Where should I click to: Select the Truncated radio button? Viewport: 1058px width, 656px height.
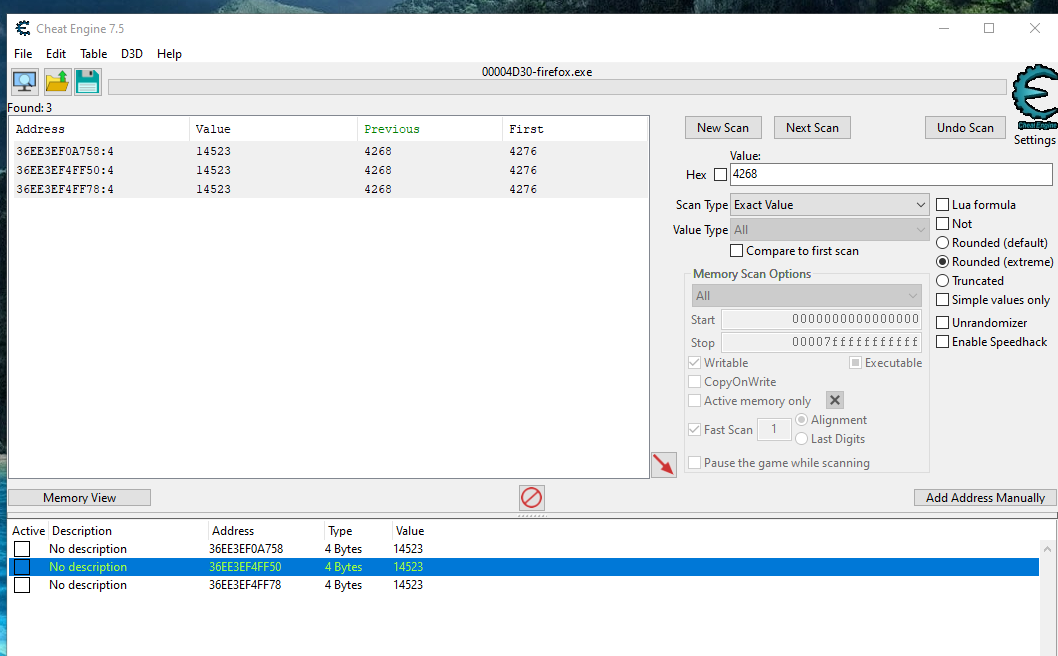click(943, 281)
